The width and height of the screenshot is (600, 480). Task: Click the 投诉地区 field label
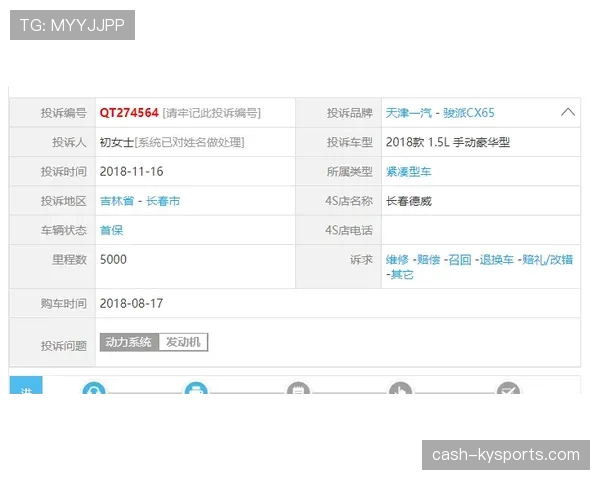tap(64, 201)
